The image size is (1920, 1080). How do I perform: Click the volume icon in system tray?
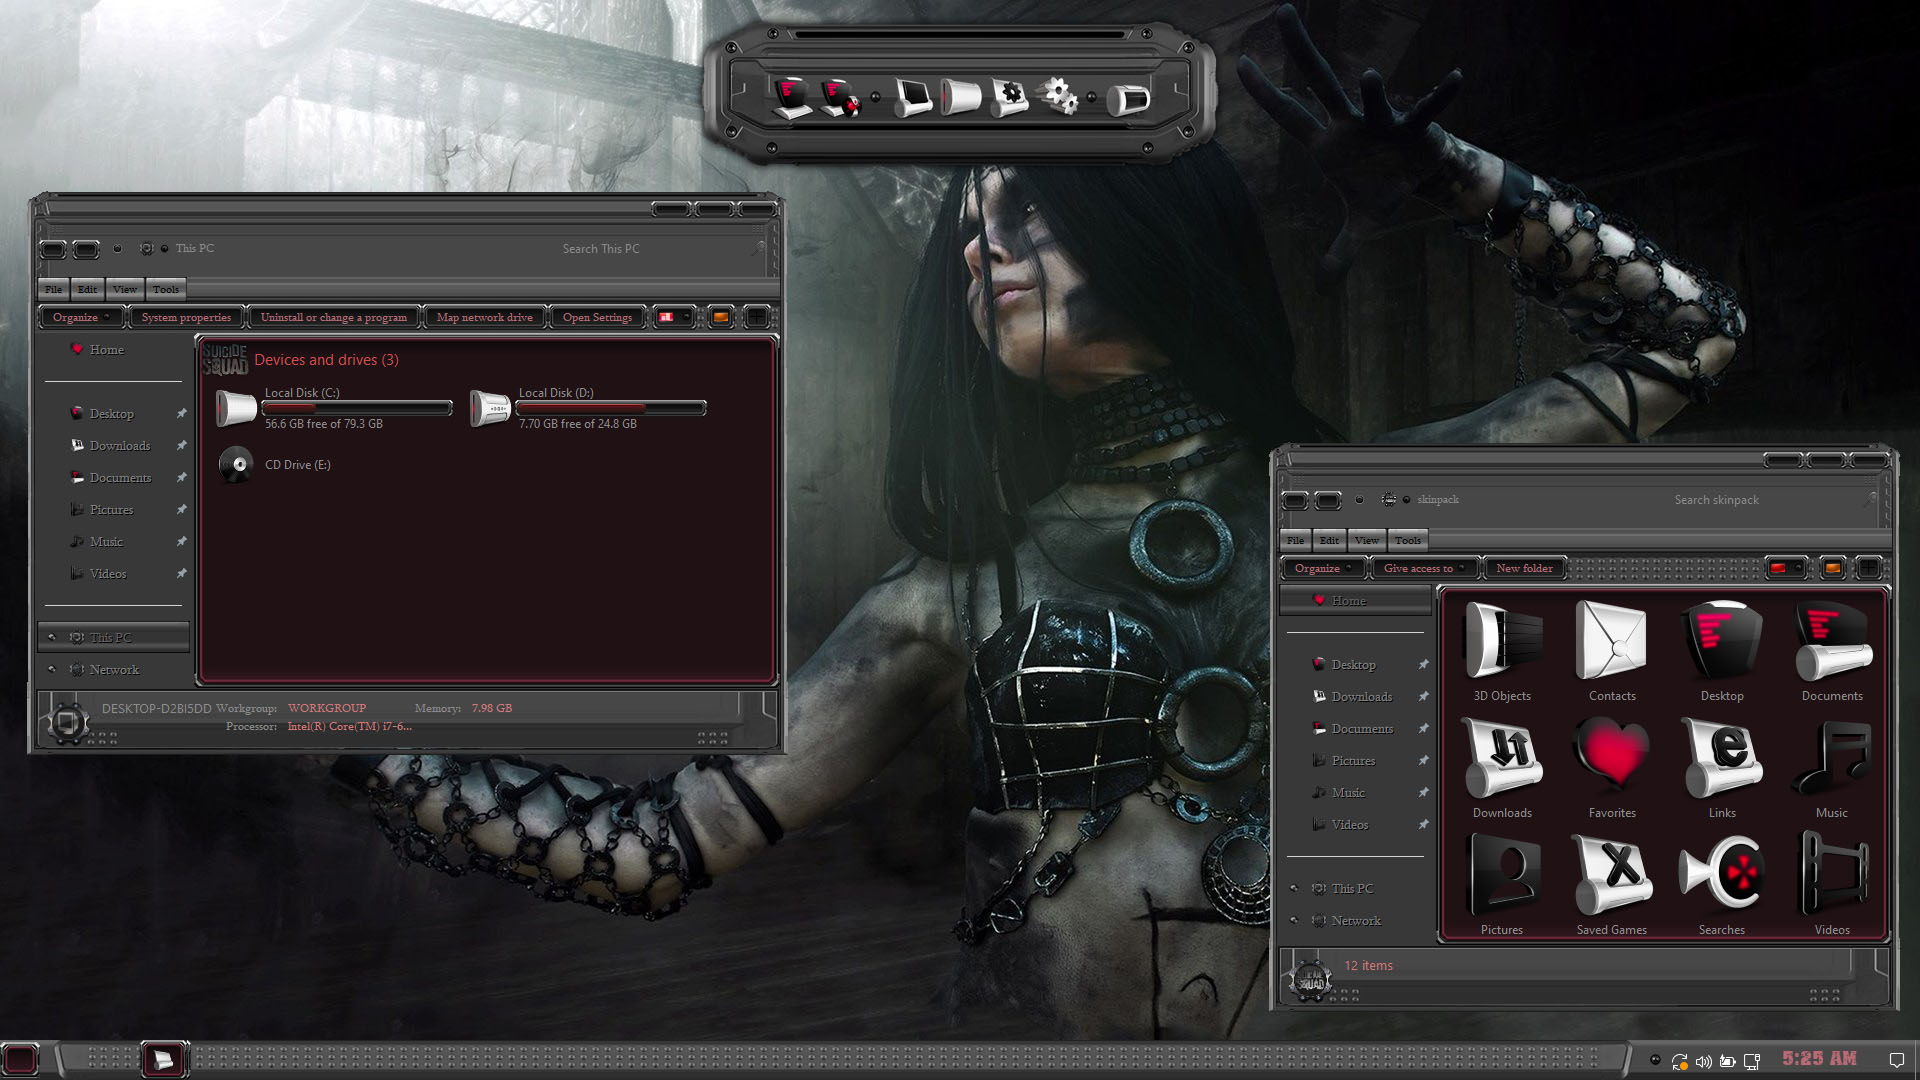point(1703,1061)
